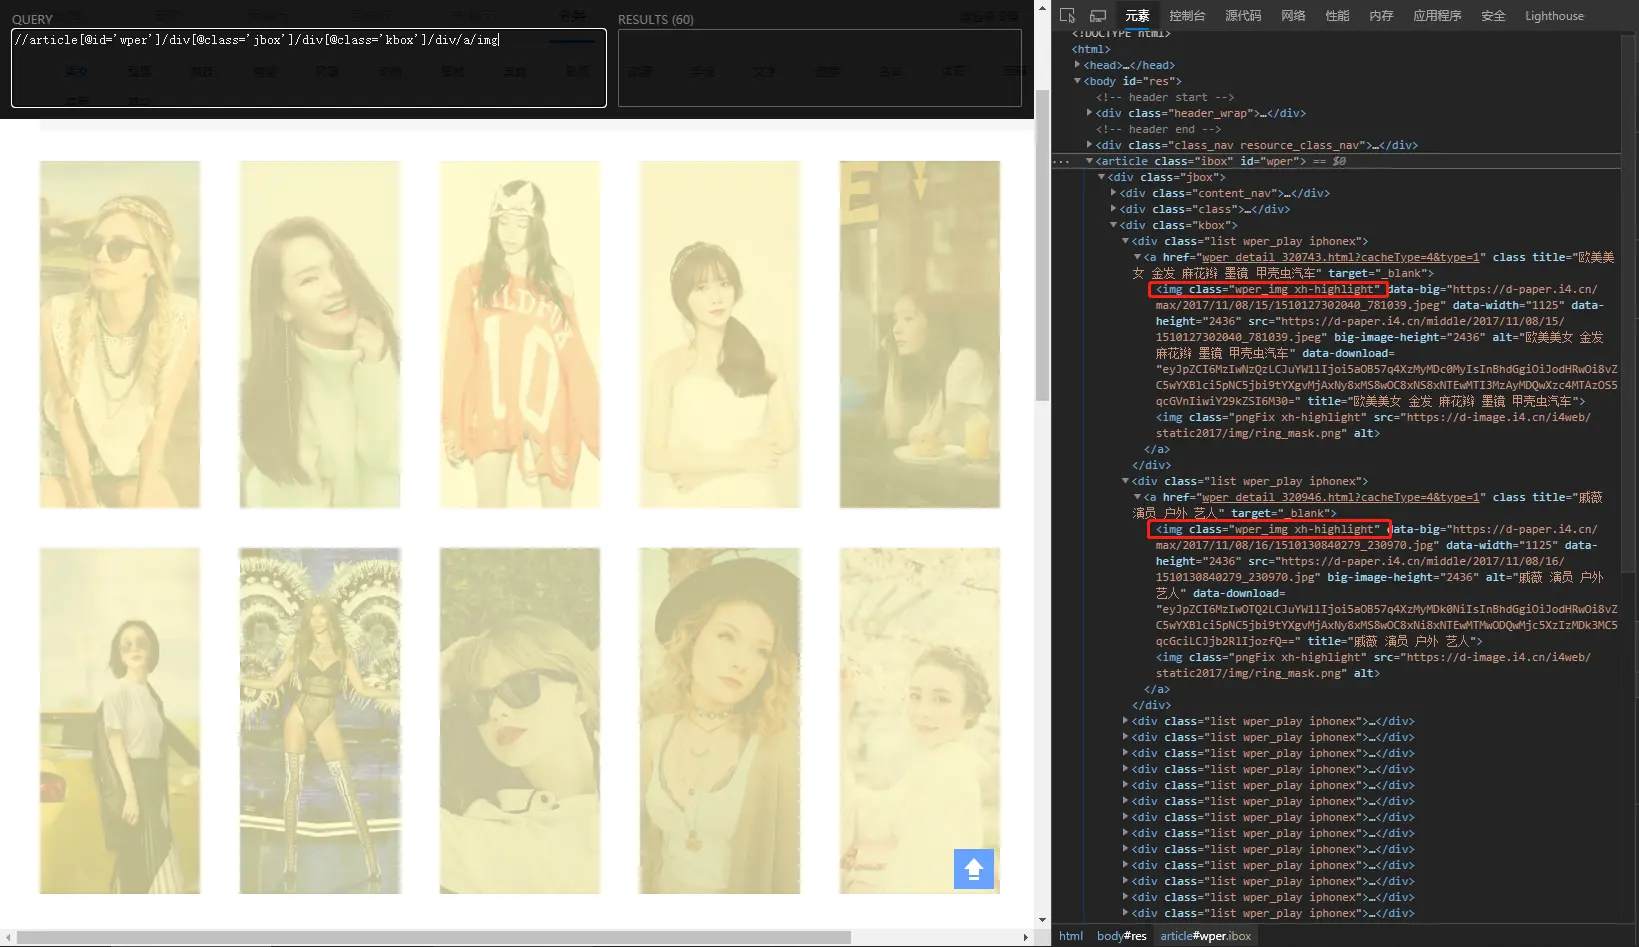This screenshot has height=947, width=1639.
Task: Expand the header_wrap div node
Action: (1089, 113)
